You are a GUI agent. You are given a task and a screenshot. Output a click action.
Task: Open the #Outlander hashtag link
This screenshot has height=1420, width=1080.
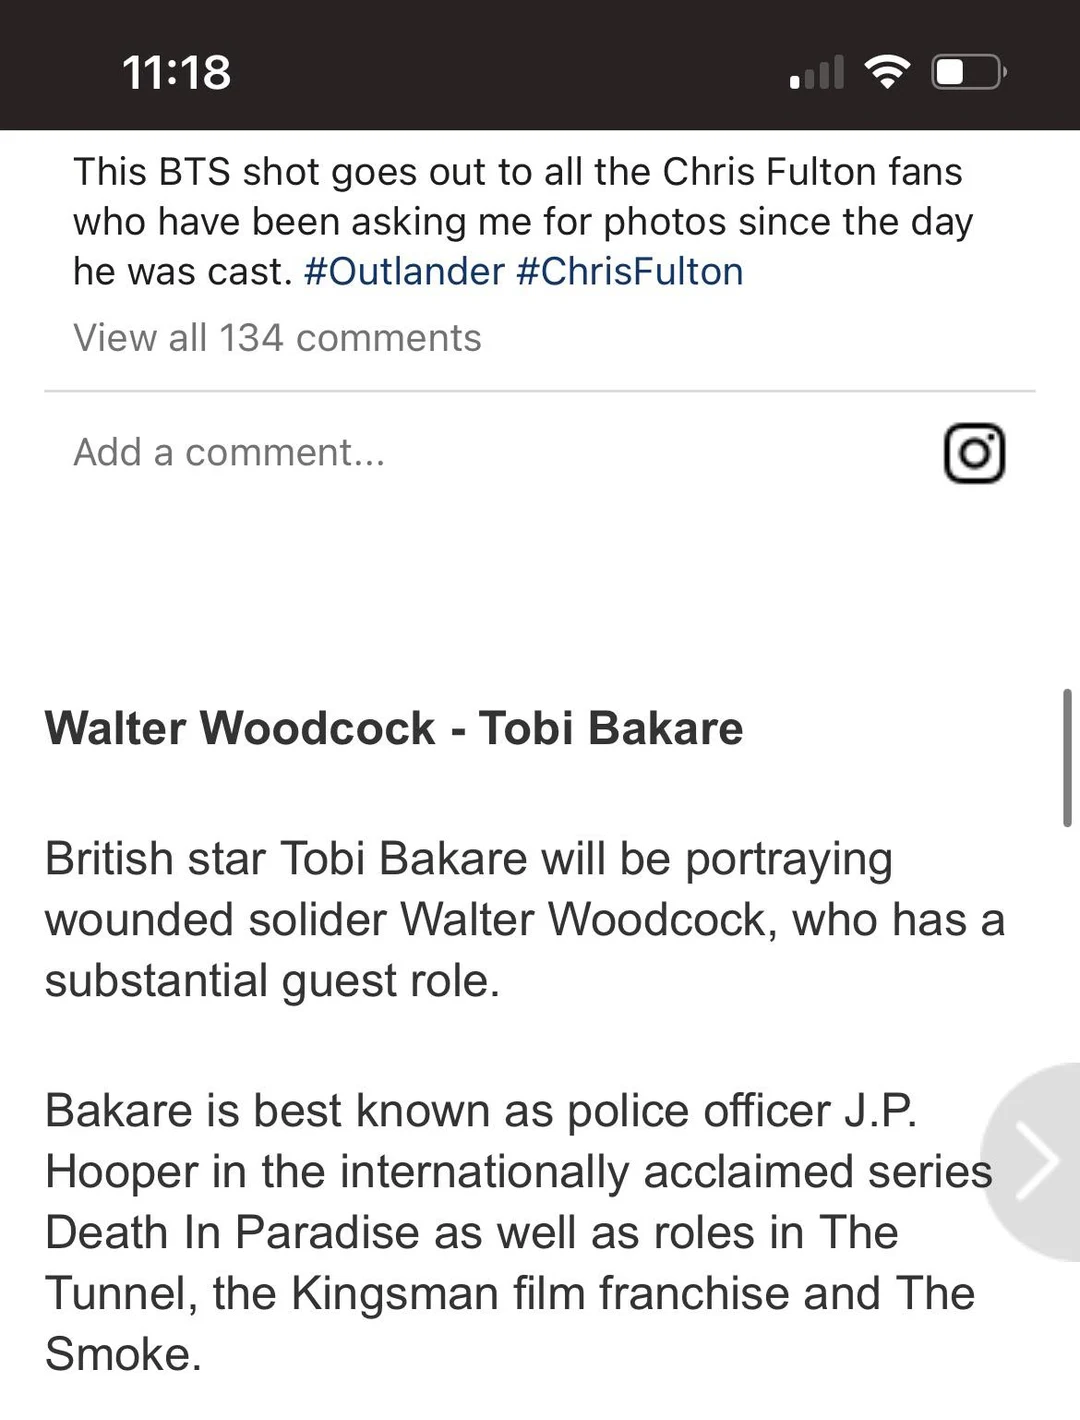coord(404,272)
